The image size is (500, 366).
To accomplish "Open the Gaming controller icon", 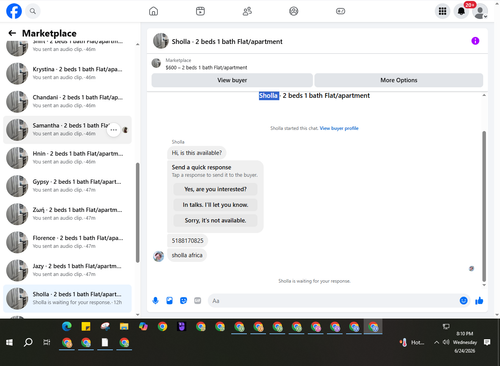I will coord(340,11).
